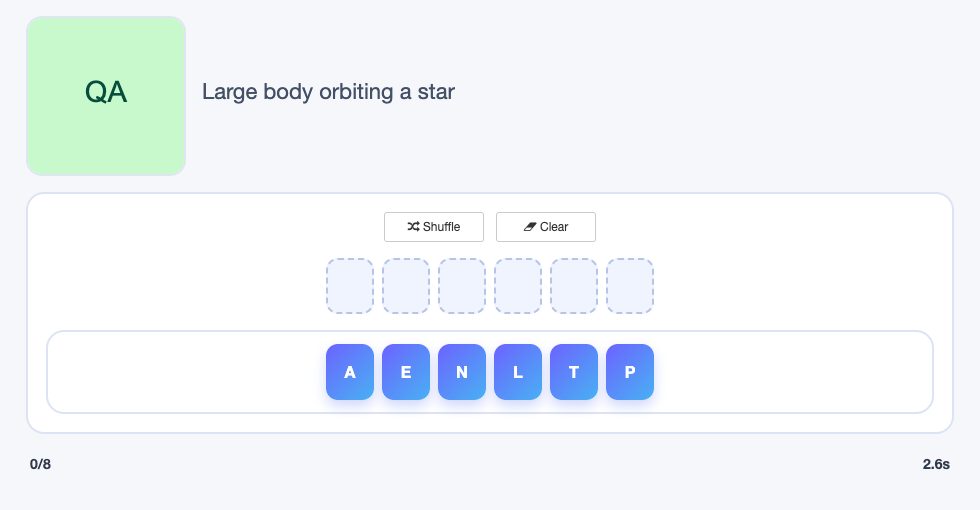980x510 pixels.
Task: Click the shuffle arrows icon
Action: 413,226
